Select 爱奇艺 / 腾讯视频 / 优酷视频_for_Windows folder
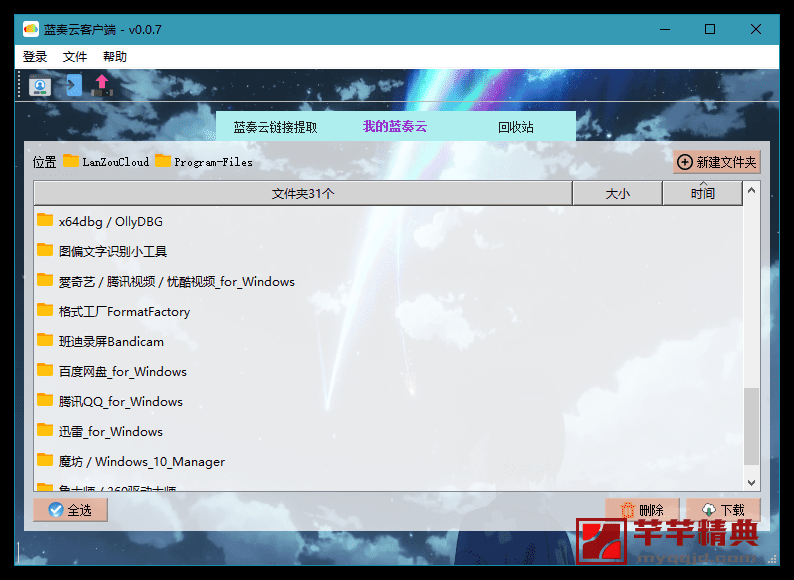 tap(388, 281)
